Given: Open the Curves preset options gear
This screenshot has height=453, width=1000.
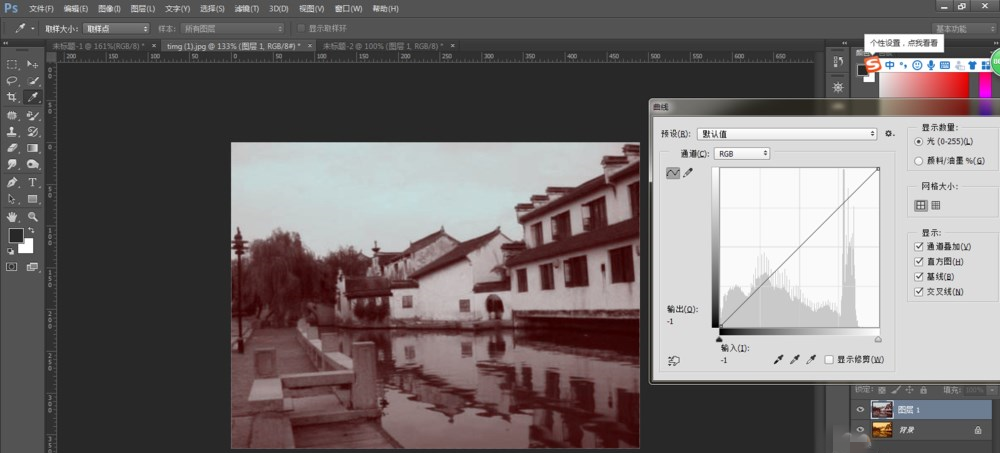Looking at the screenshot, I should point(888,133).
